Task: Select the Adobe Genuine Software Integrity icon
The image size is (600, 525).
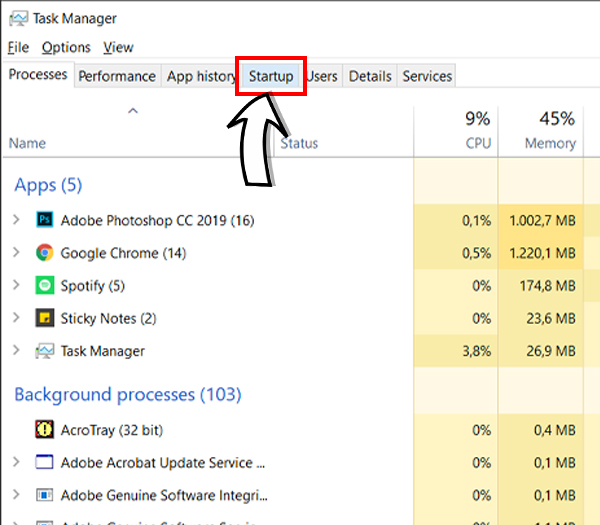Action: tap(45, 495)
